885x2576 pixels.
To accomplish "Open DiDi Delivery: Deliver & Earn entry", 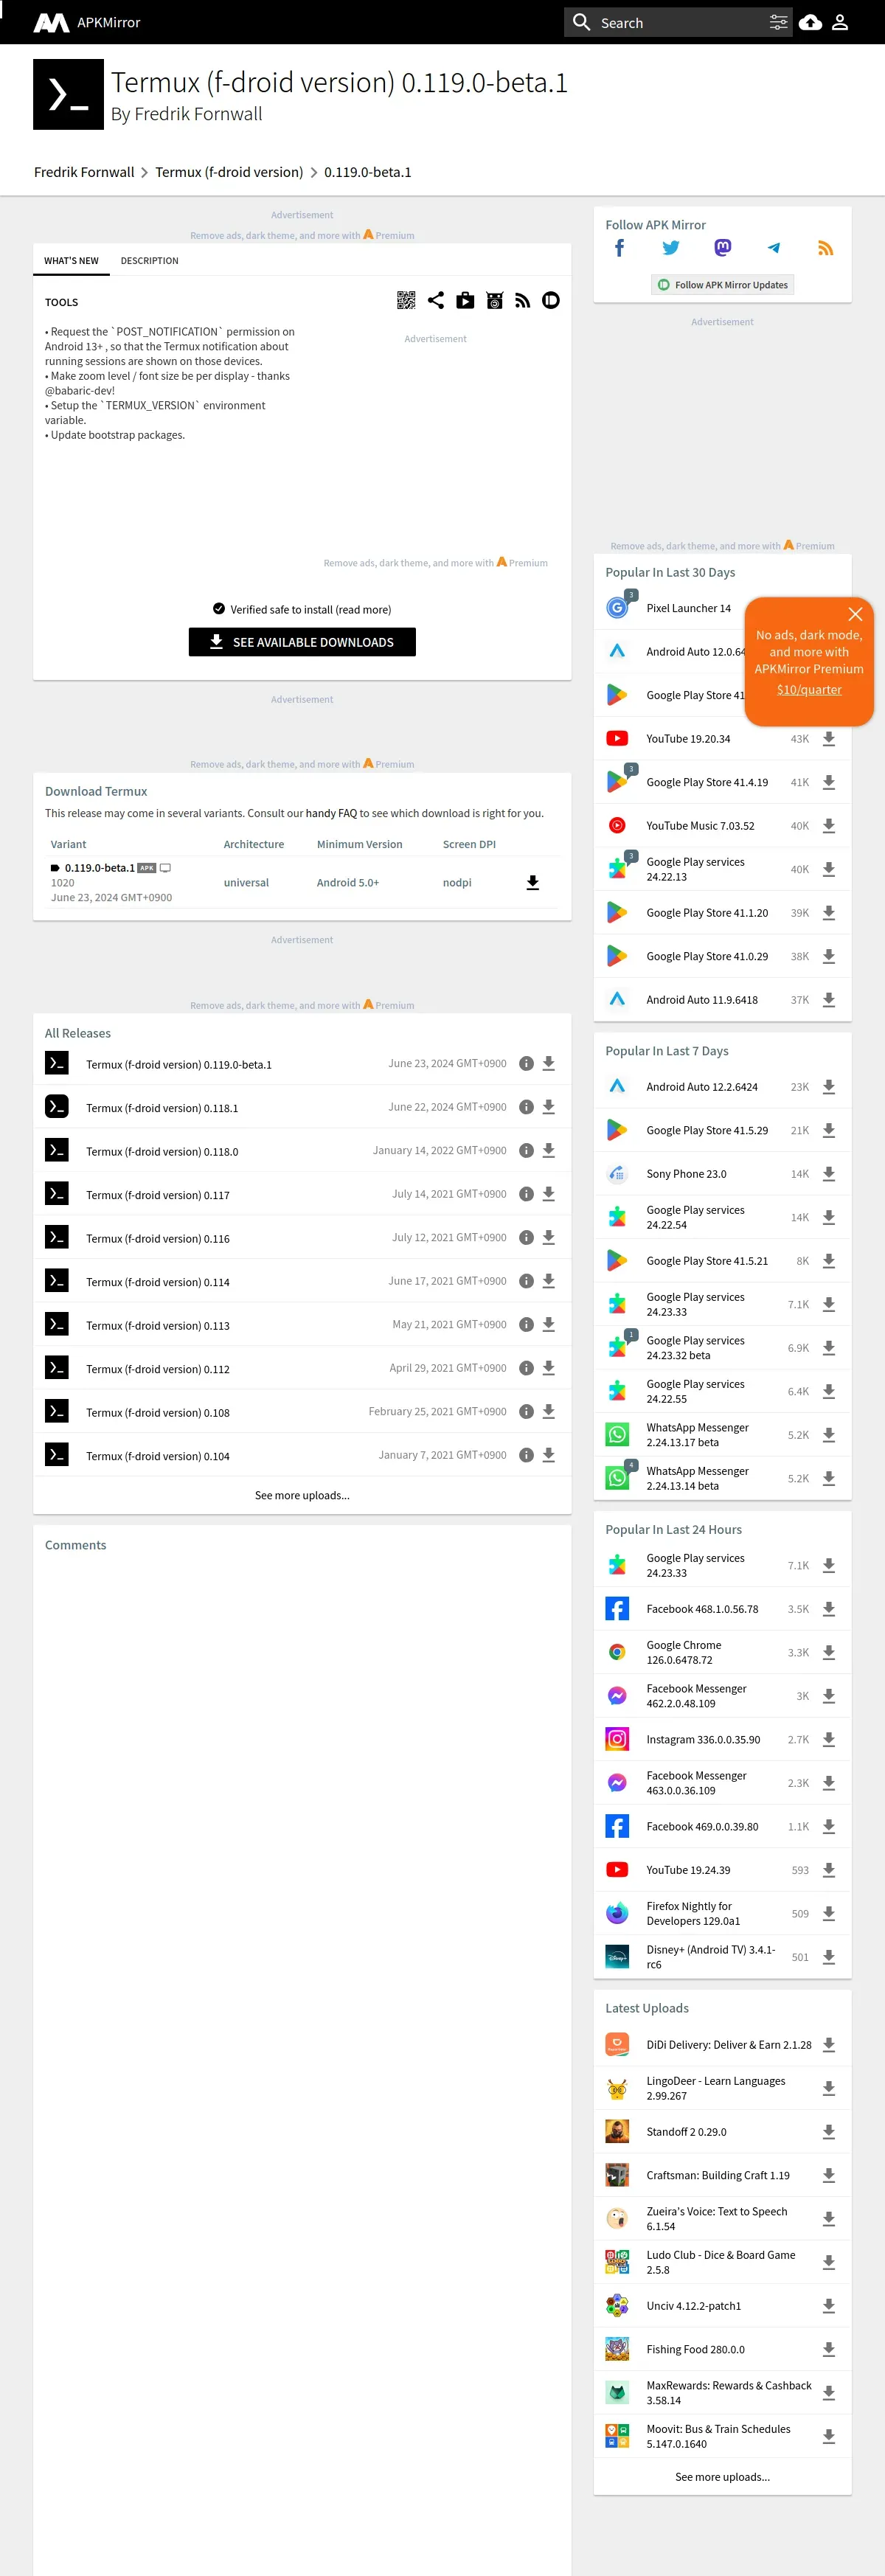I will [729, 2045].
